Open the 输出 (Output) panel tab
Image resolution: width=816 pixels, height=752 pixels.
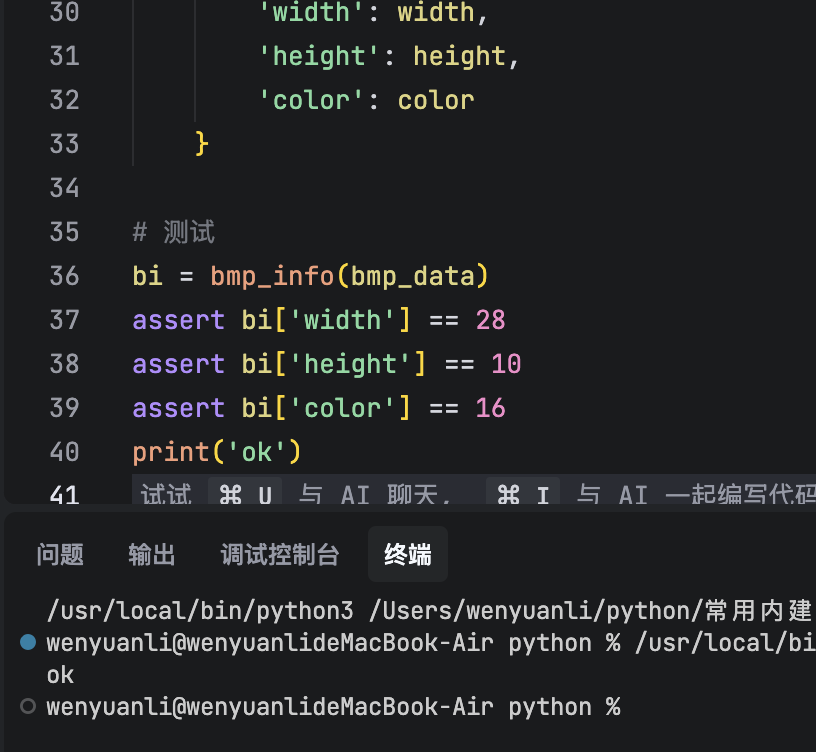coord(151,554)
